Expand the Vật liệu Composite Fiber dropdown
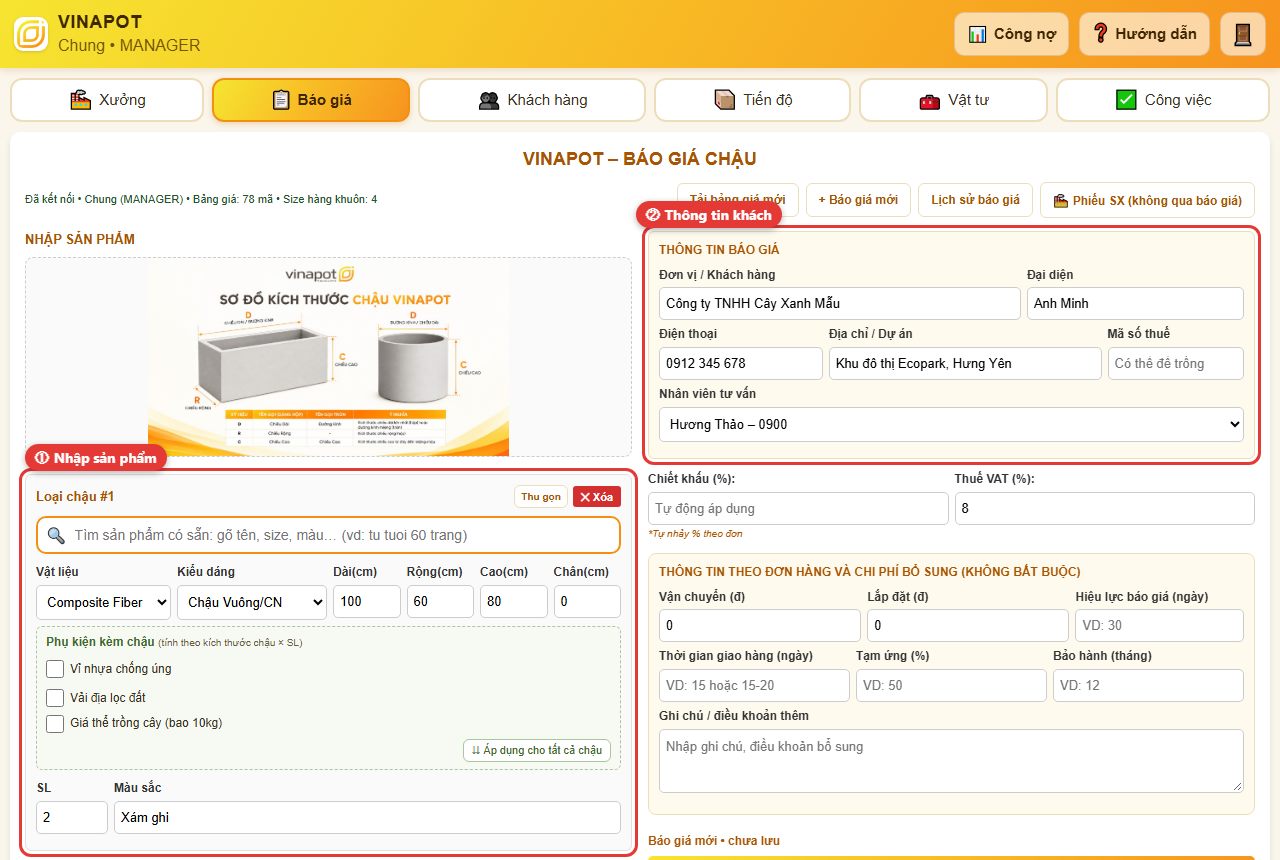 point(103,602)
